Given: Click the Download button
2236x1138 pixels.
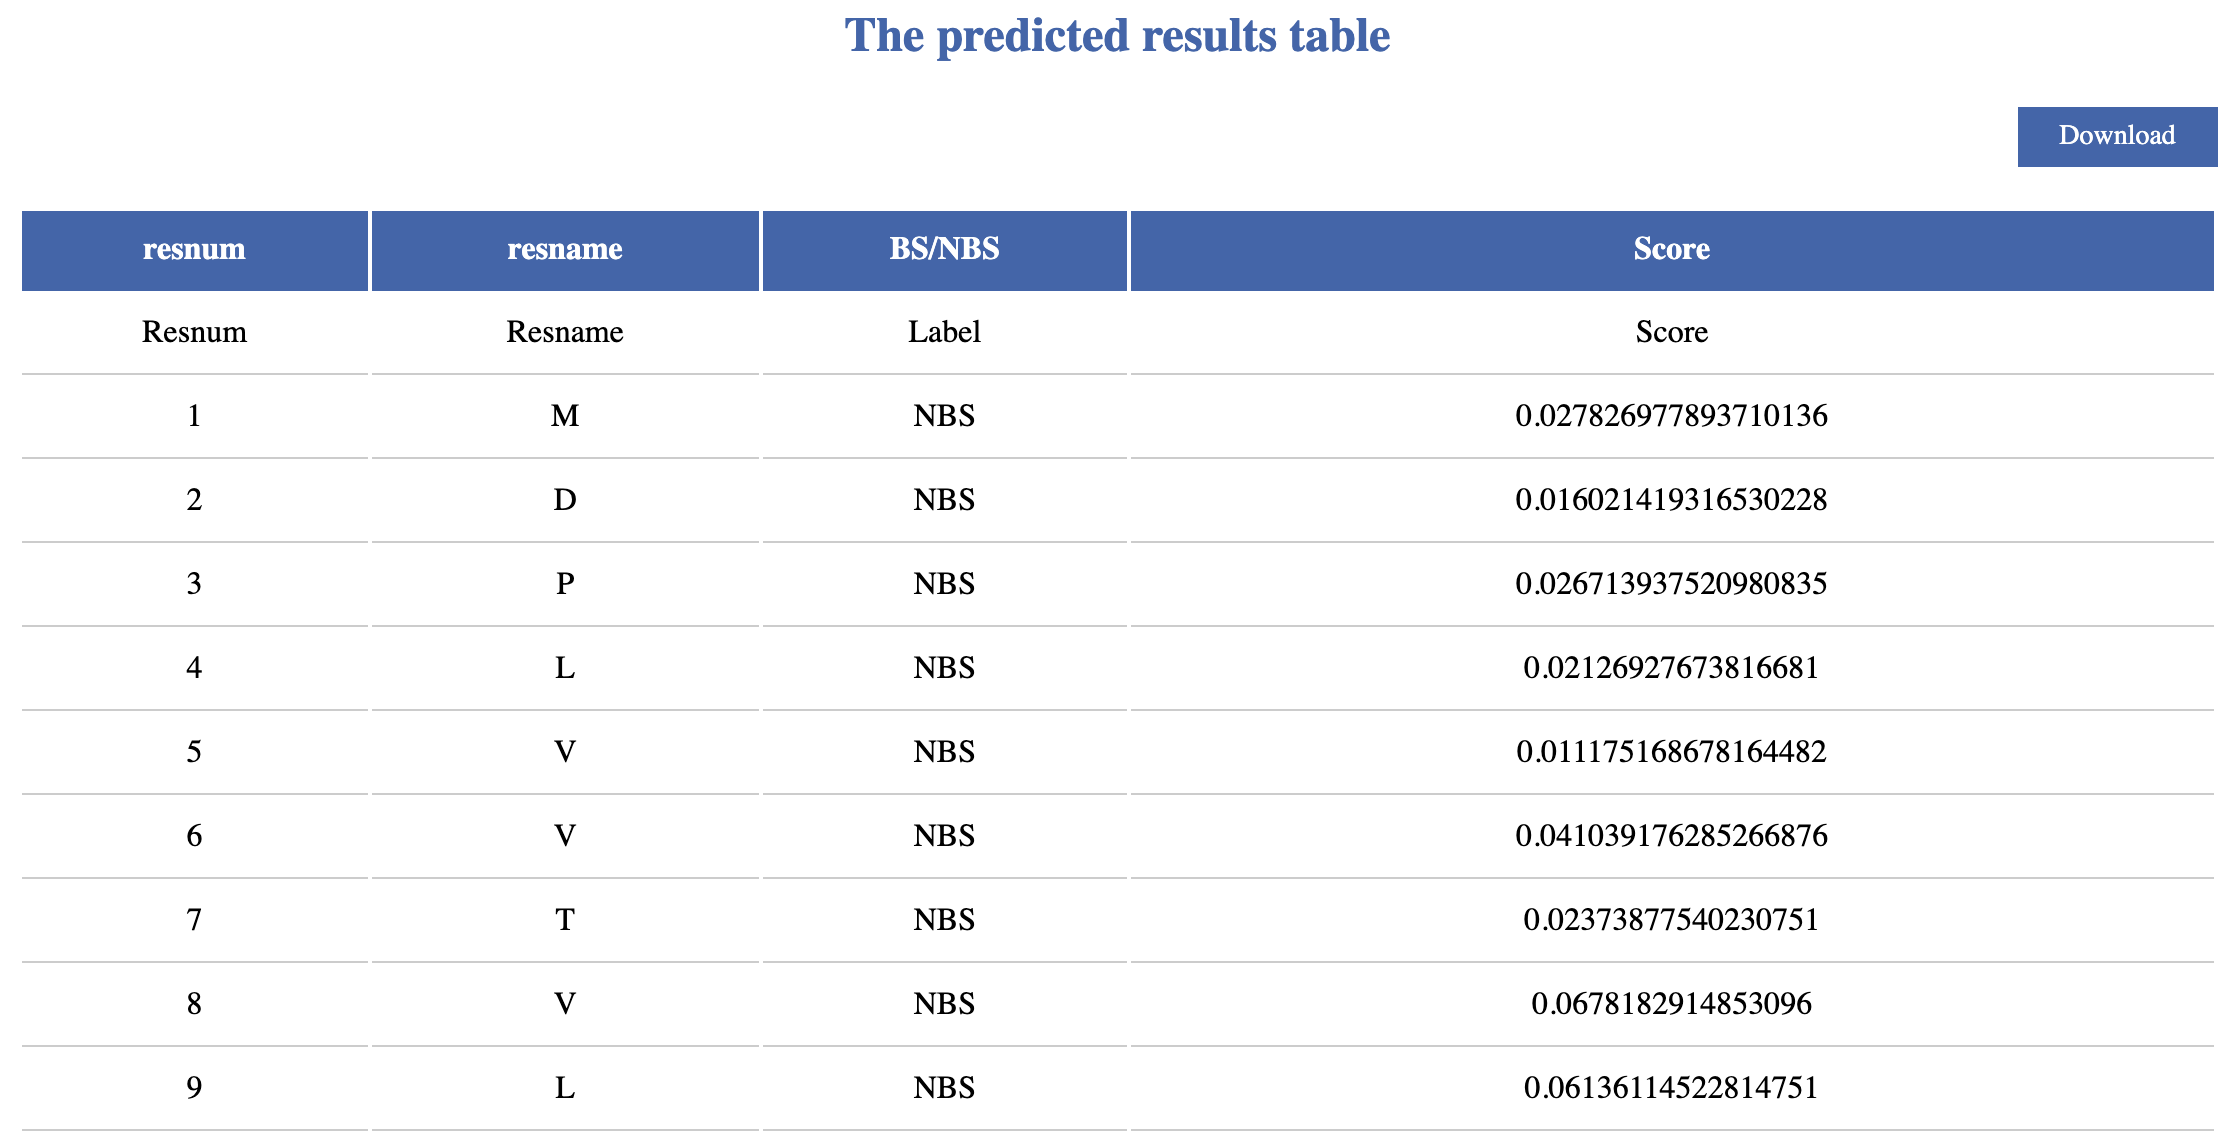Looking at the screenshot, I should pos(2116,136).
